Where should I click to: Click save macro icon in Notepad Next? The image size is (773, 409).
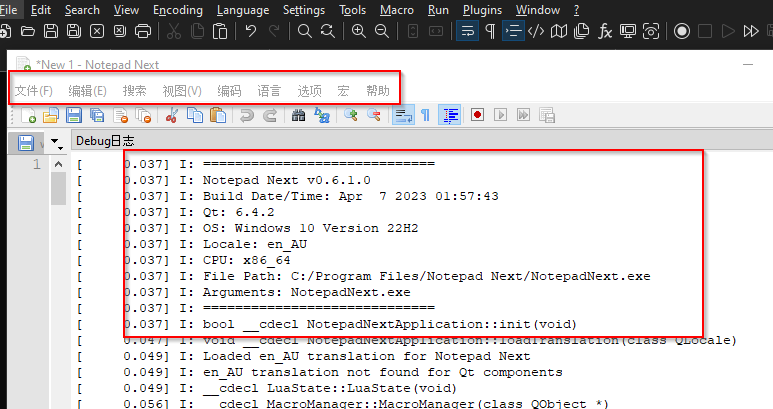pos(547,115)
